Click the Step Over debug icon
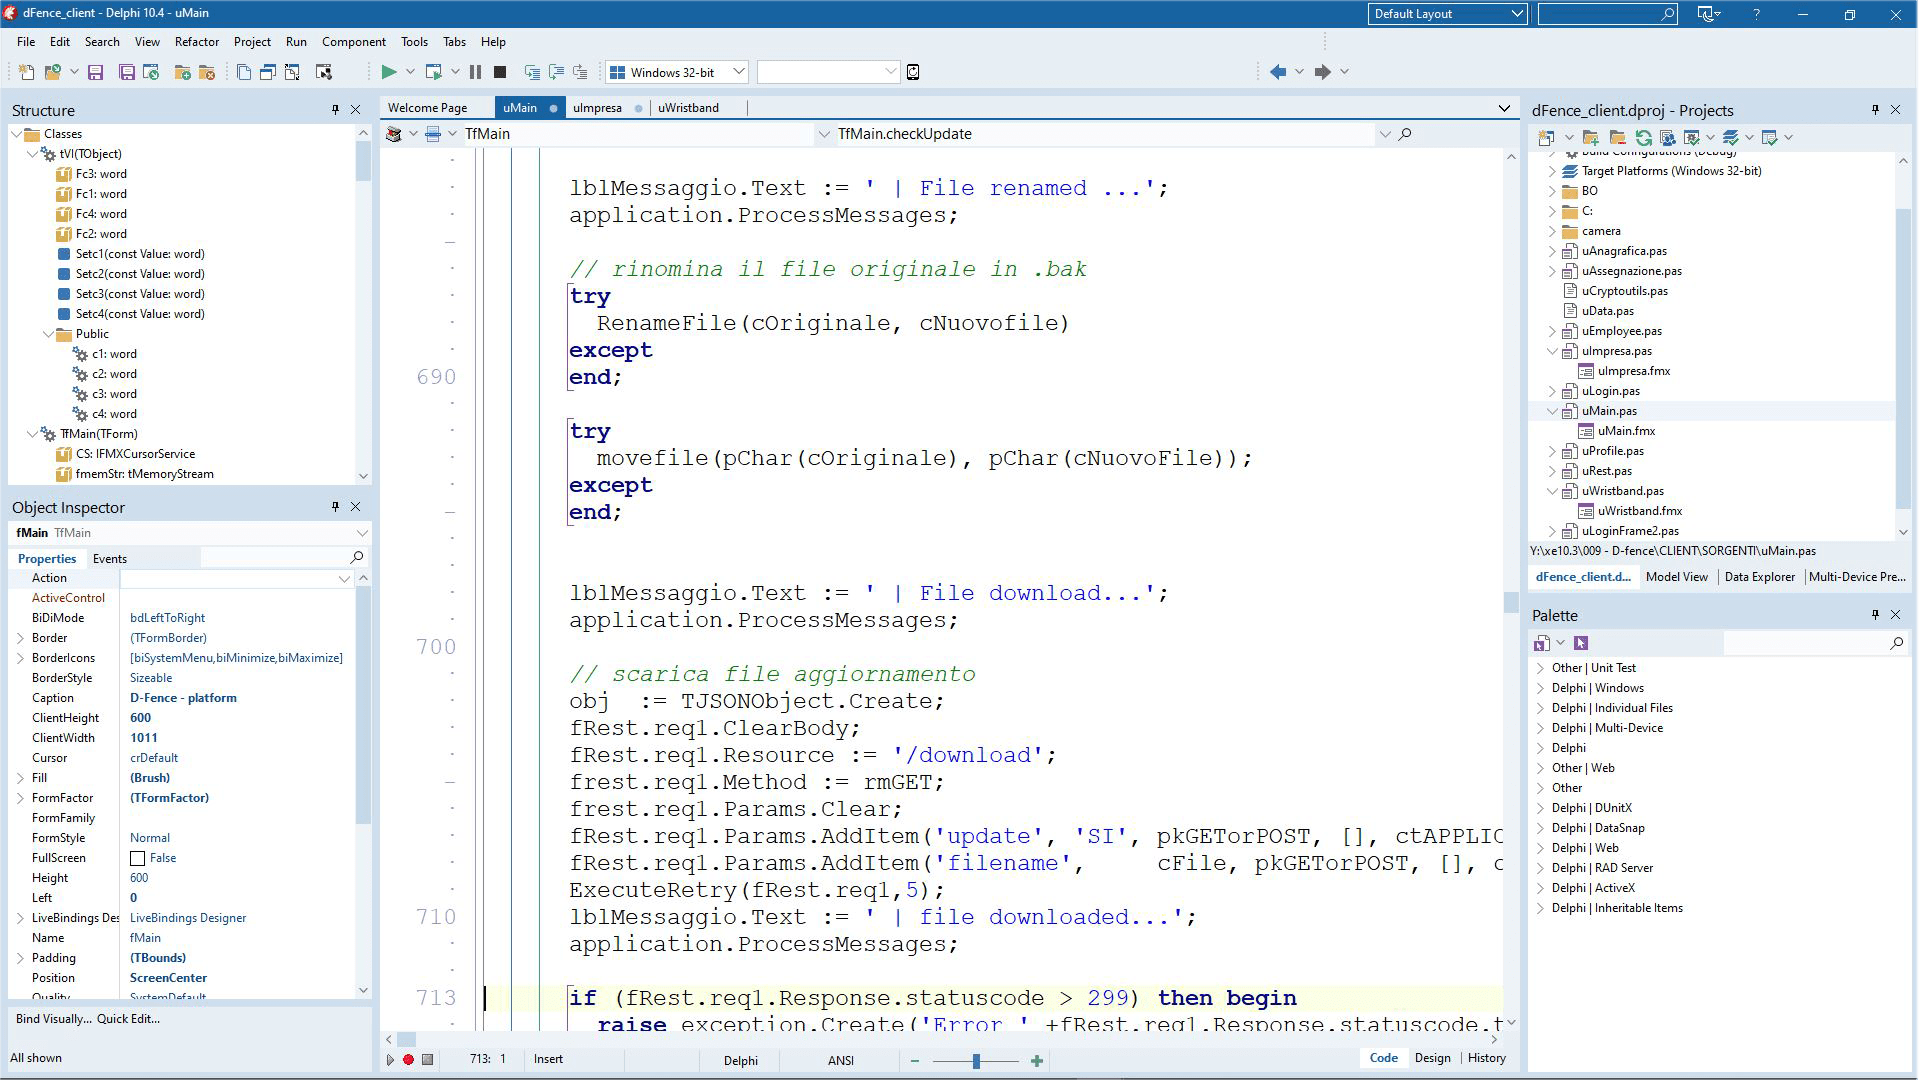Viewport: 1920px width, 1080px height. [556, 72]
